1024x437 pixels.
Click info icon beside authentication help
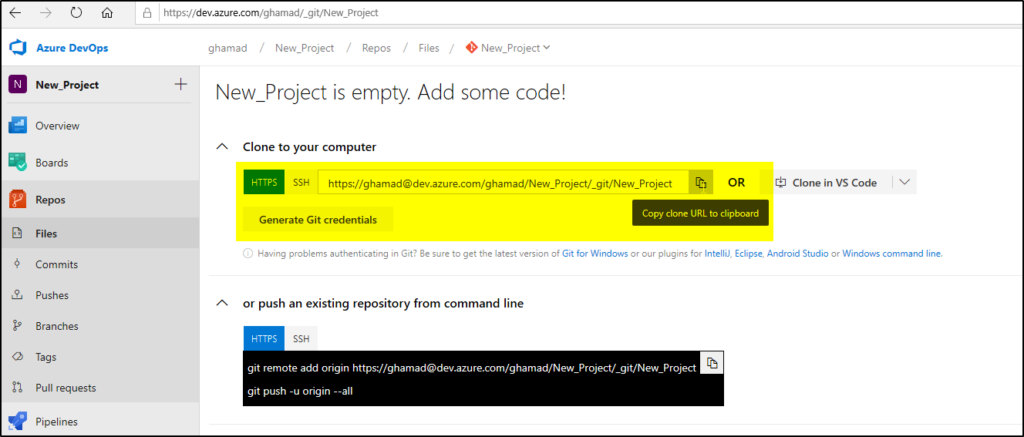click(248, 253)
